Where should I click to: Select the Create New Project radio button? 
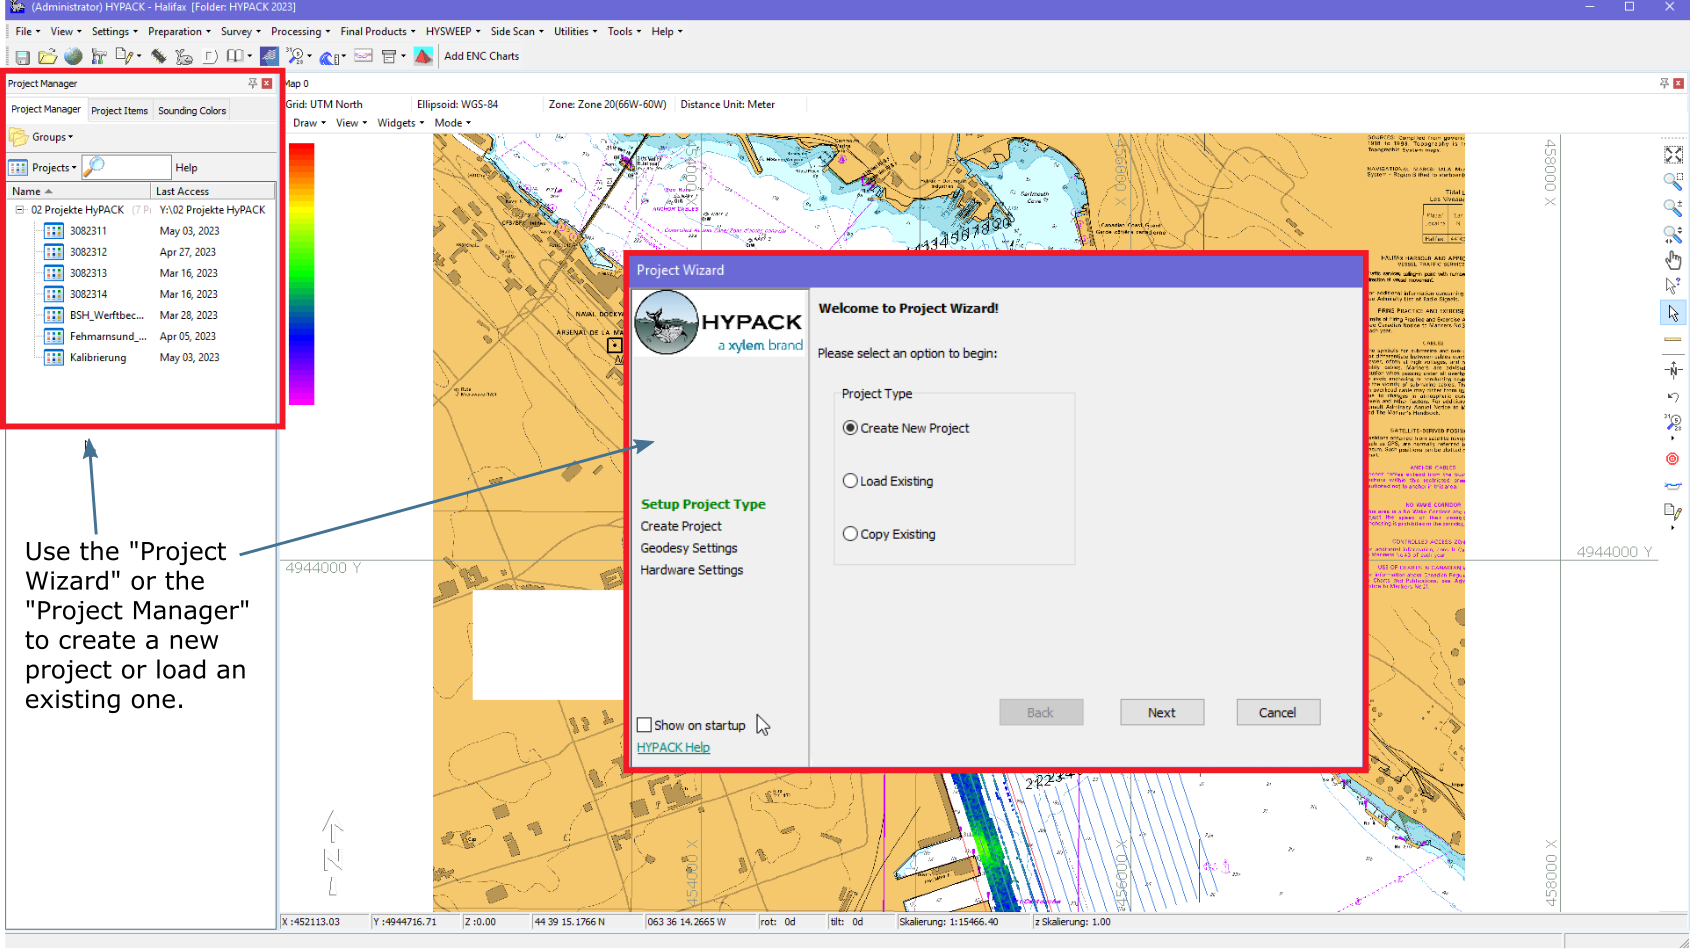[x=850, y=428]
